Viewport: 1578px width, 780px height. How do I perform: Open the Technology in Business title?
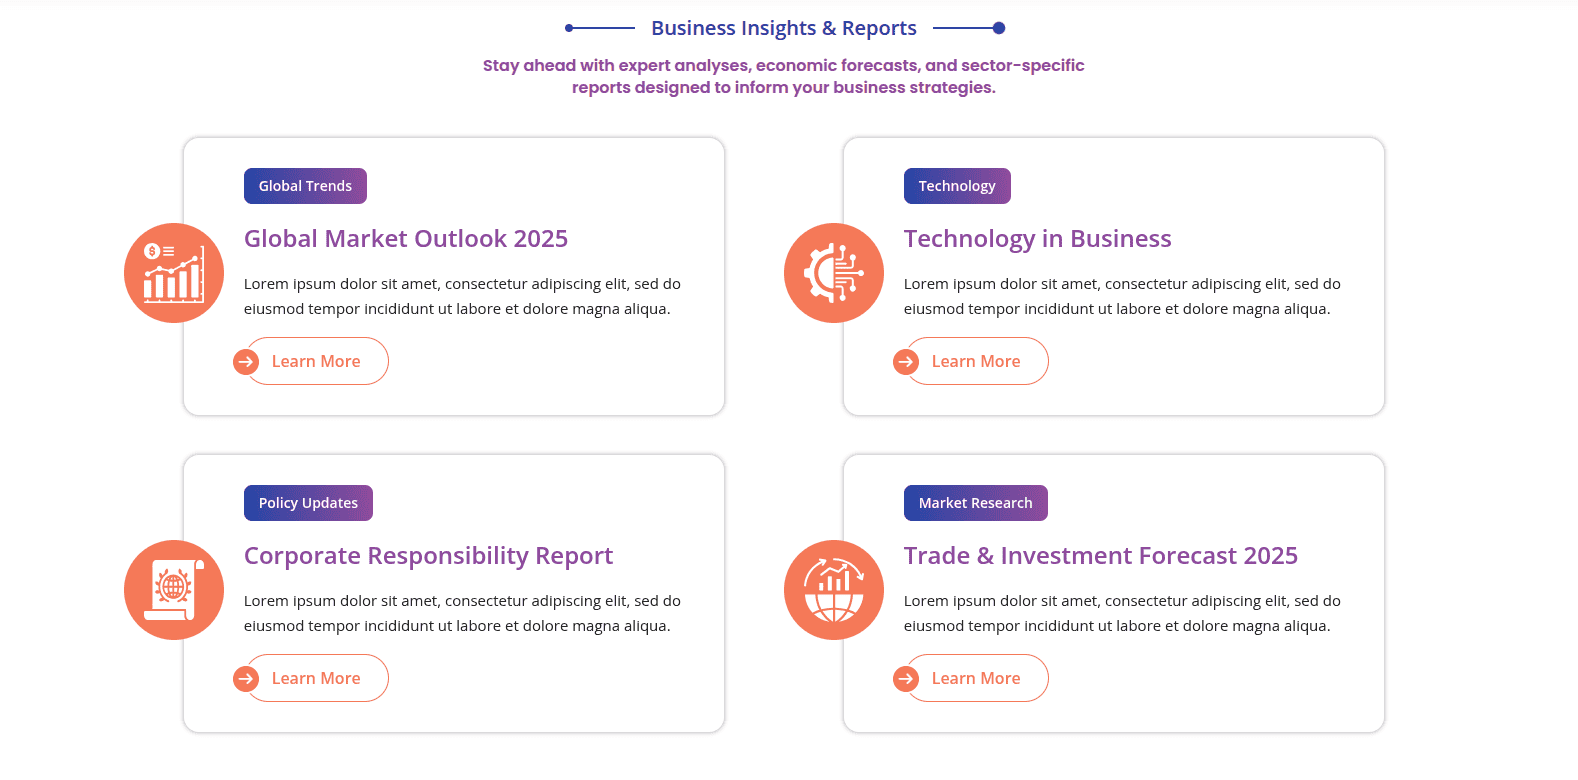(x=1037, y=239)
